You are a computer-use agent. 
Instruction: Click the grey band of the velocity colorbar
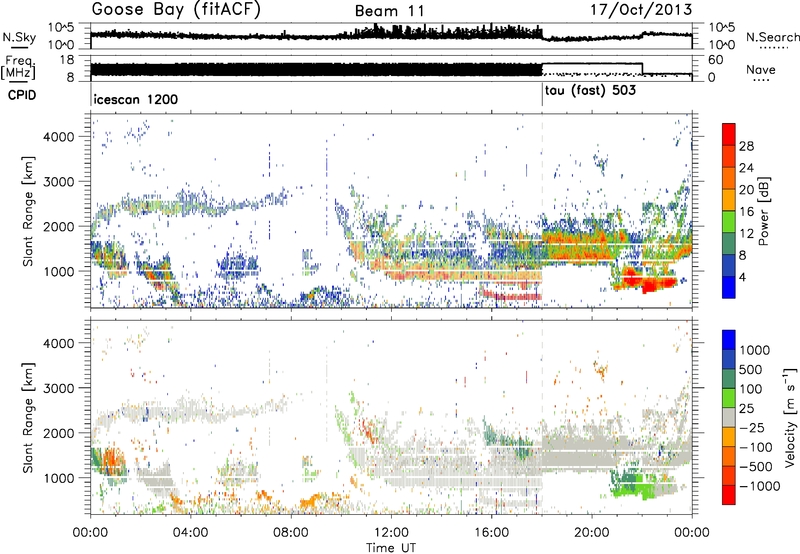tap(729, 417)
